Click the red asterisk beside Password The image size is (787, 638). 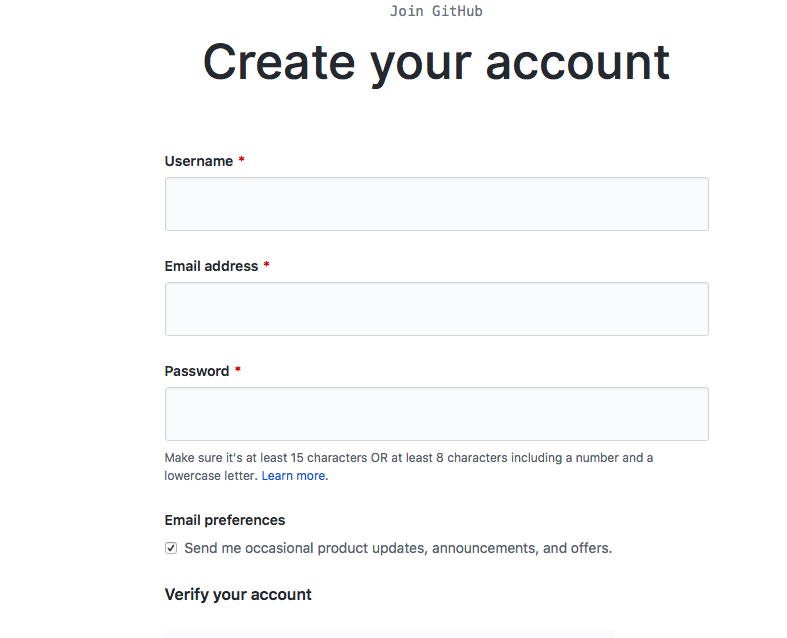pos(238,371)
